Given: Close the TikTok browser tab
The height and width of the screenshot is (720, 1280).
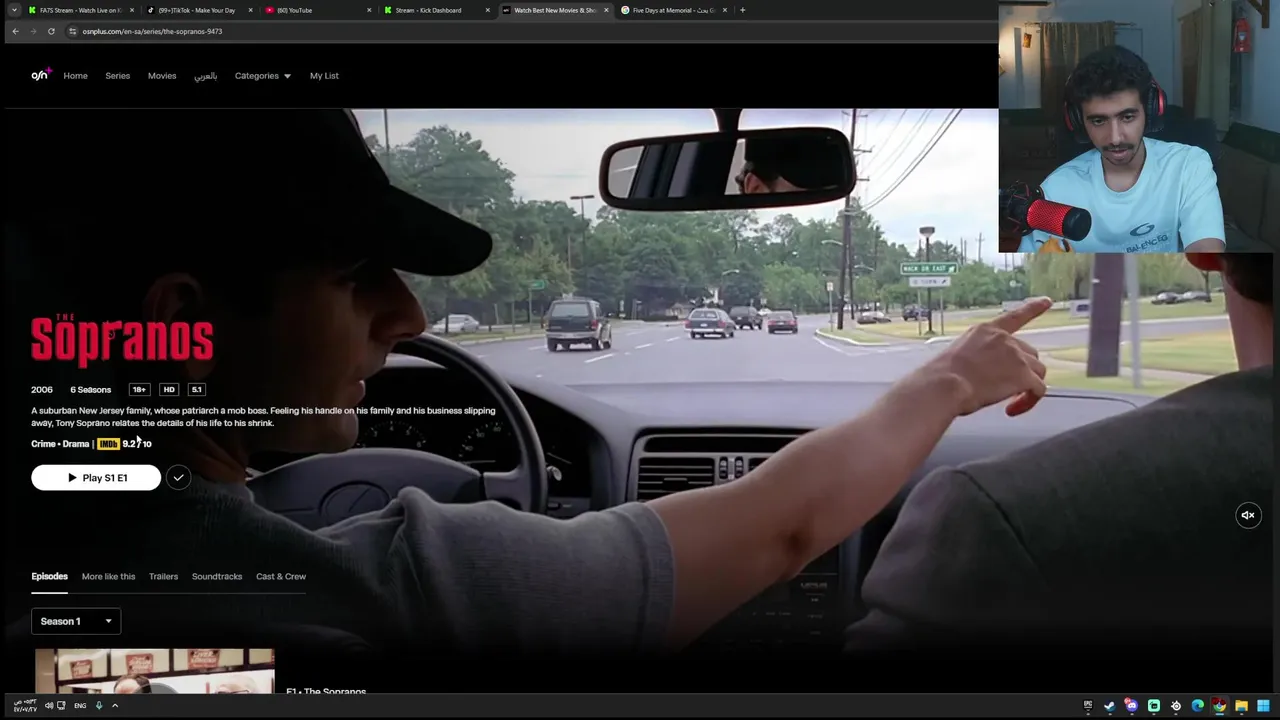Looking at the screenshot, I should coord(250,10).
